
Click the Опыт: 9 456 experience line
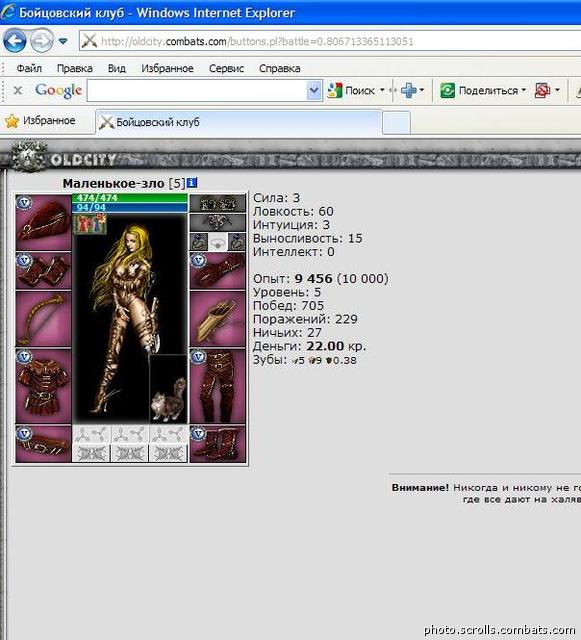tap(321, 279)
